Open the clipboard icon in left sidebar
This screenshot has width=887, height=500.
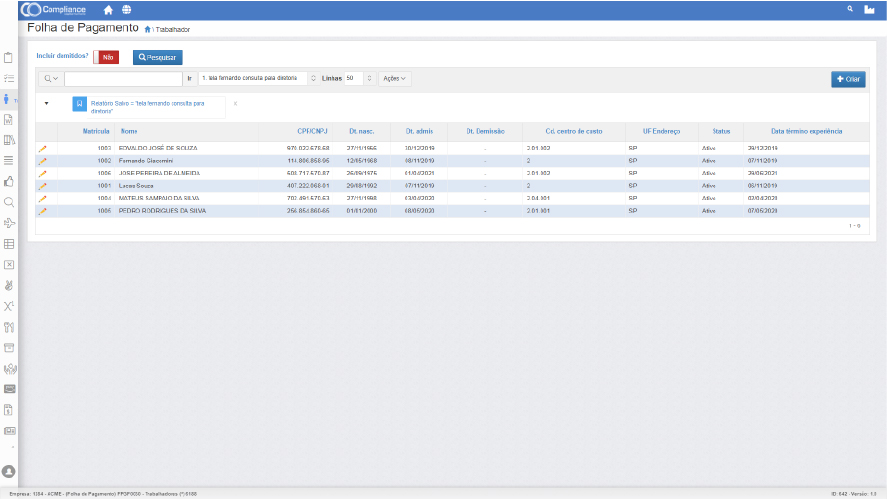(x=9, y=57)
